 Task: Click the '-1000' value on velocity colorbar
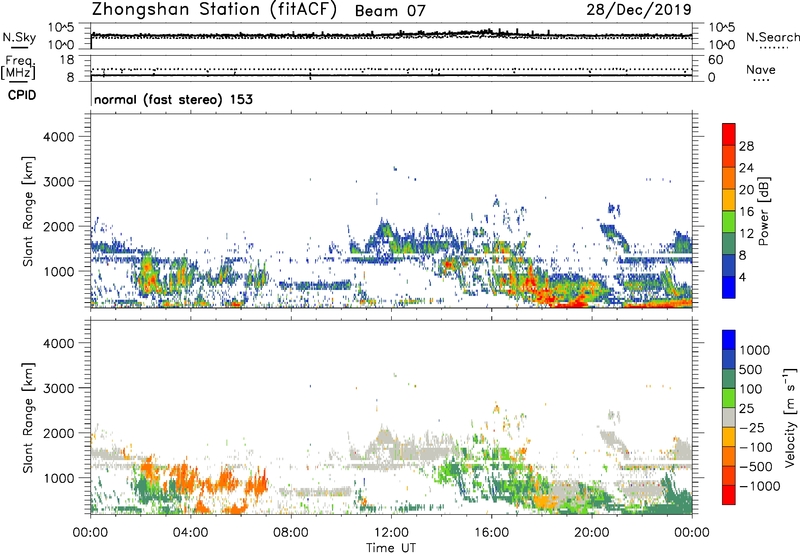click(x=759, y=486)
